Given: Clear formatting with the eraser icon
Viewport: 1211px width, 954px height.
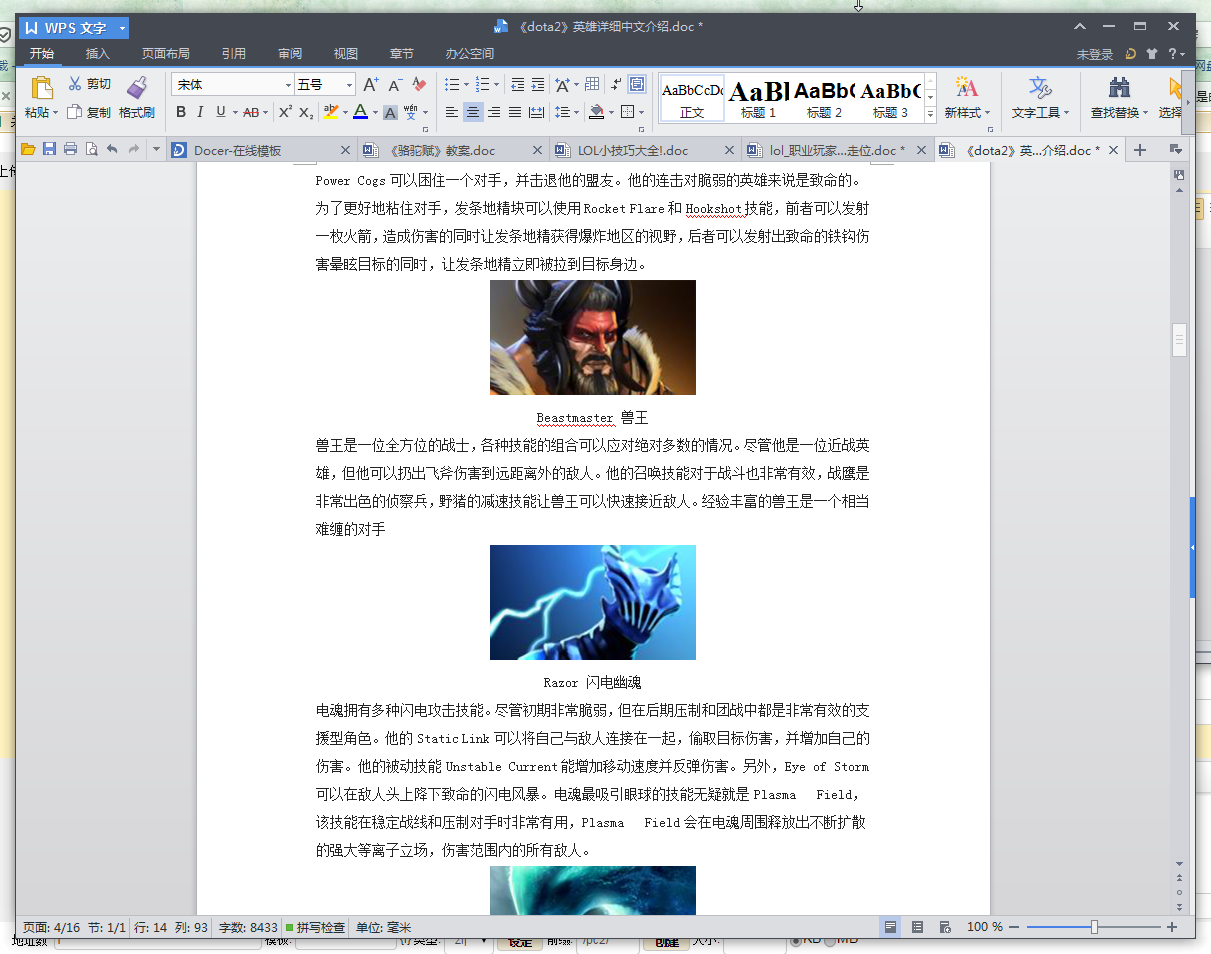Looking at the screenshot, I should [x=420, y=85].
